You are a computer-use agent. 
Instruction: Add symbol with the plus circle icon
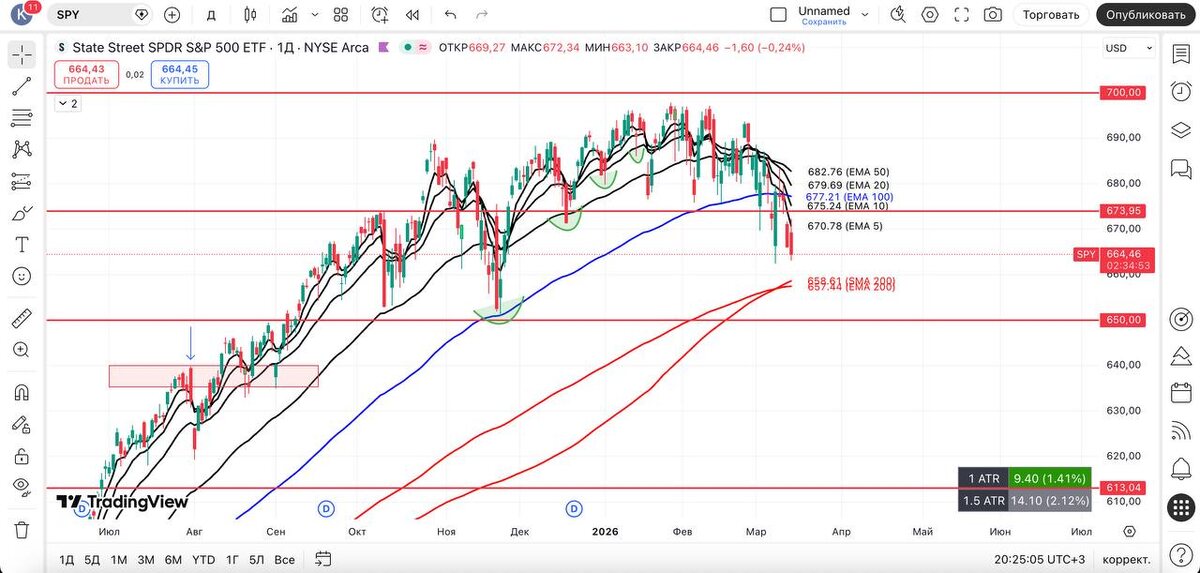tap(172, 15)
